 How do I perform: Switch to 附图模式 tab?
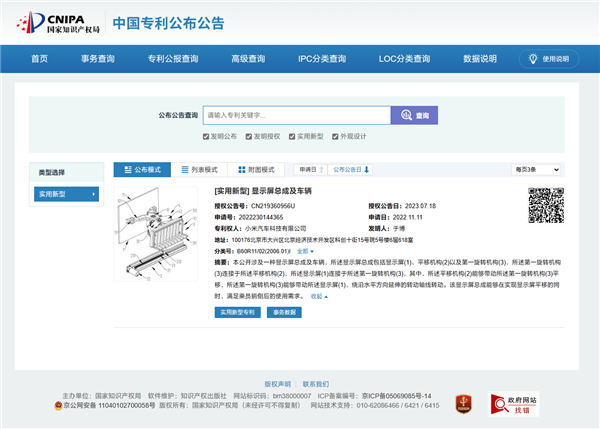256,170
